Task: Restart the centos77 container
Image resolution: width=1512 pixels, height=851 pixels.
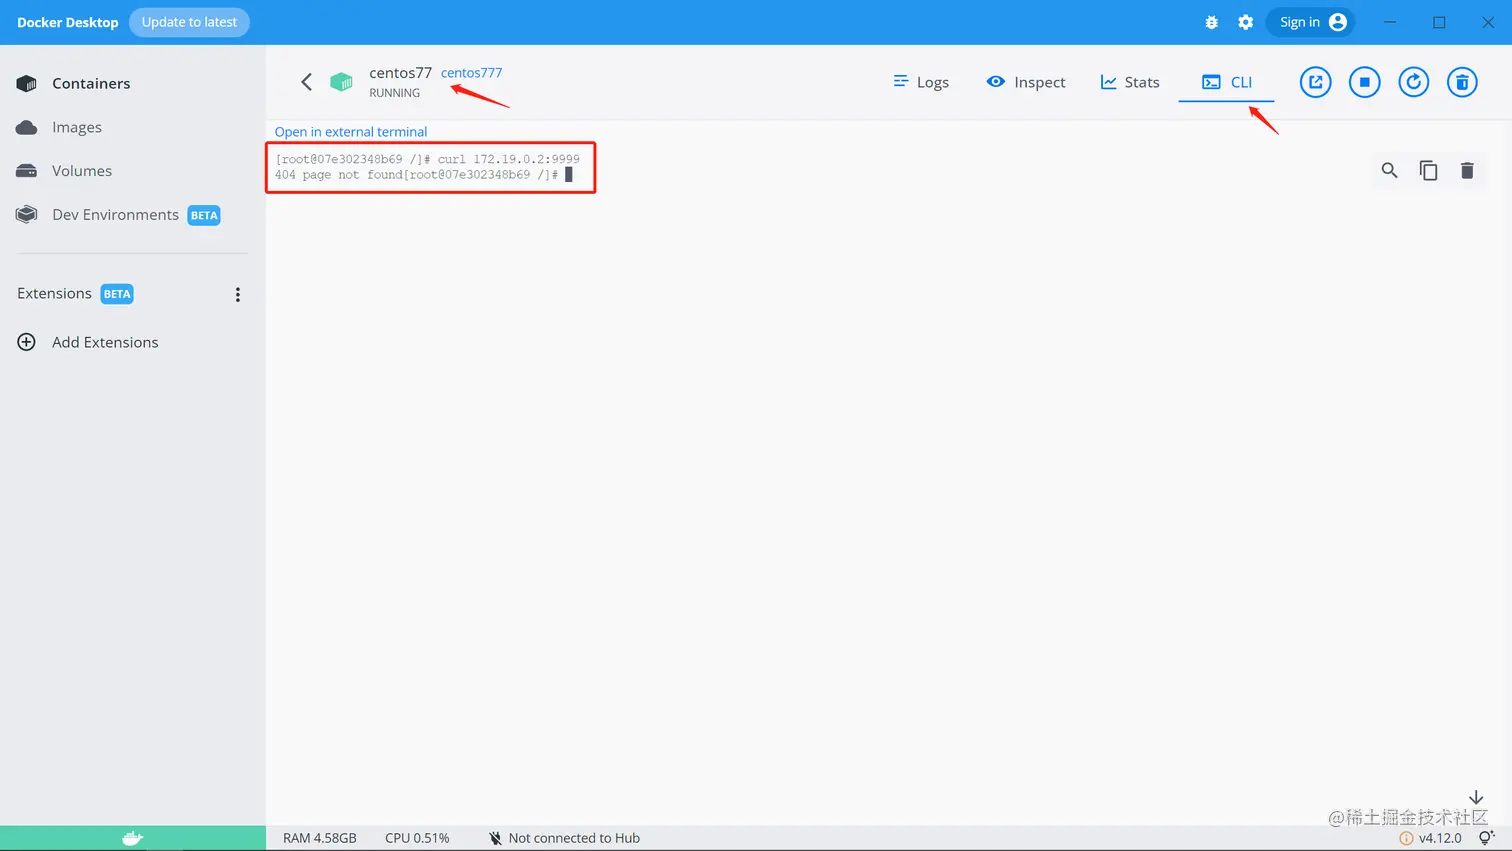Action: (1414, 82)
